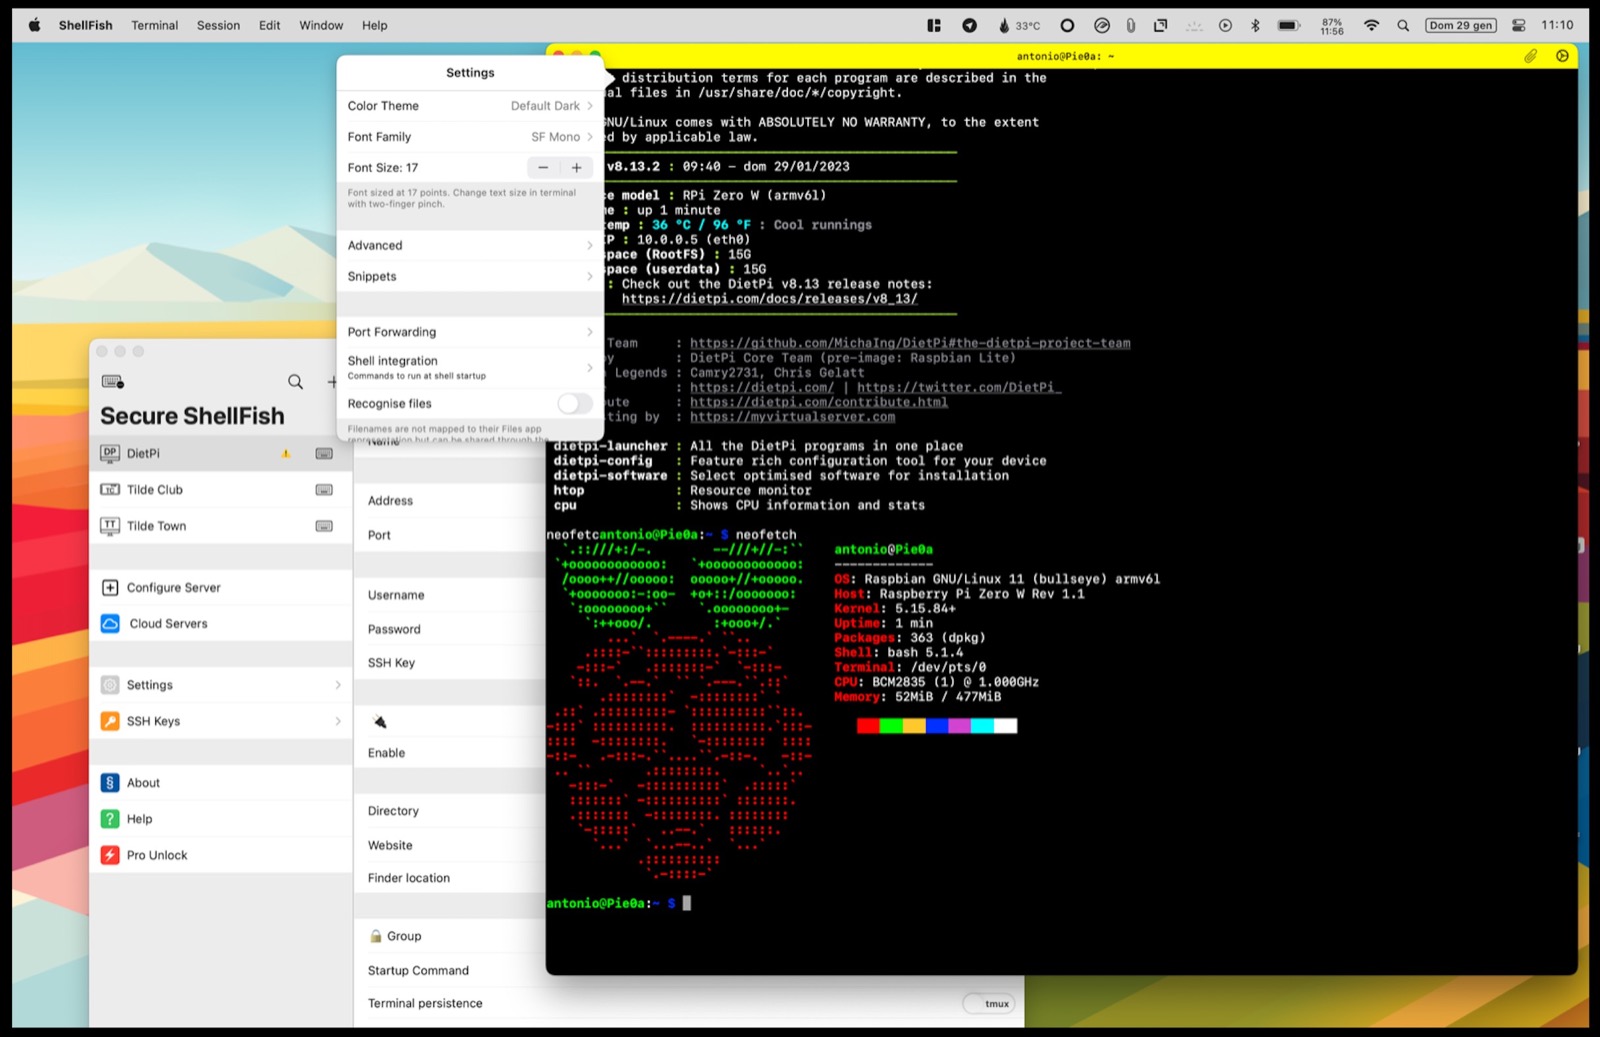This screenshot has height=1037, width=1600.
Task: Click the Cloud Servers cloud icon
Action: (111, 624)
